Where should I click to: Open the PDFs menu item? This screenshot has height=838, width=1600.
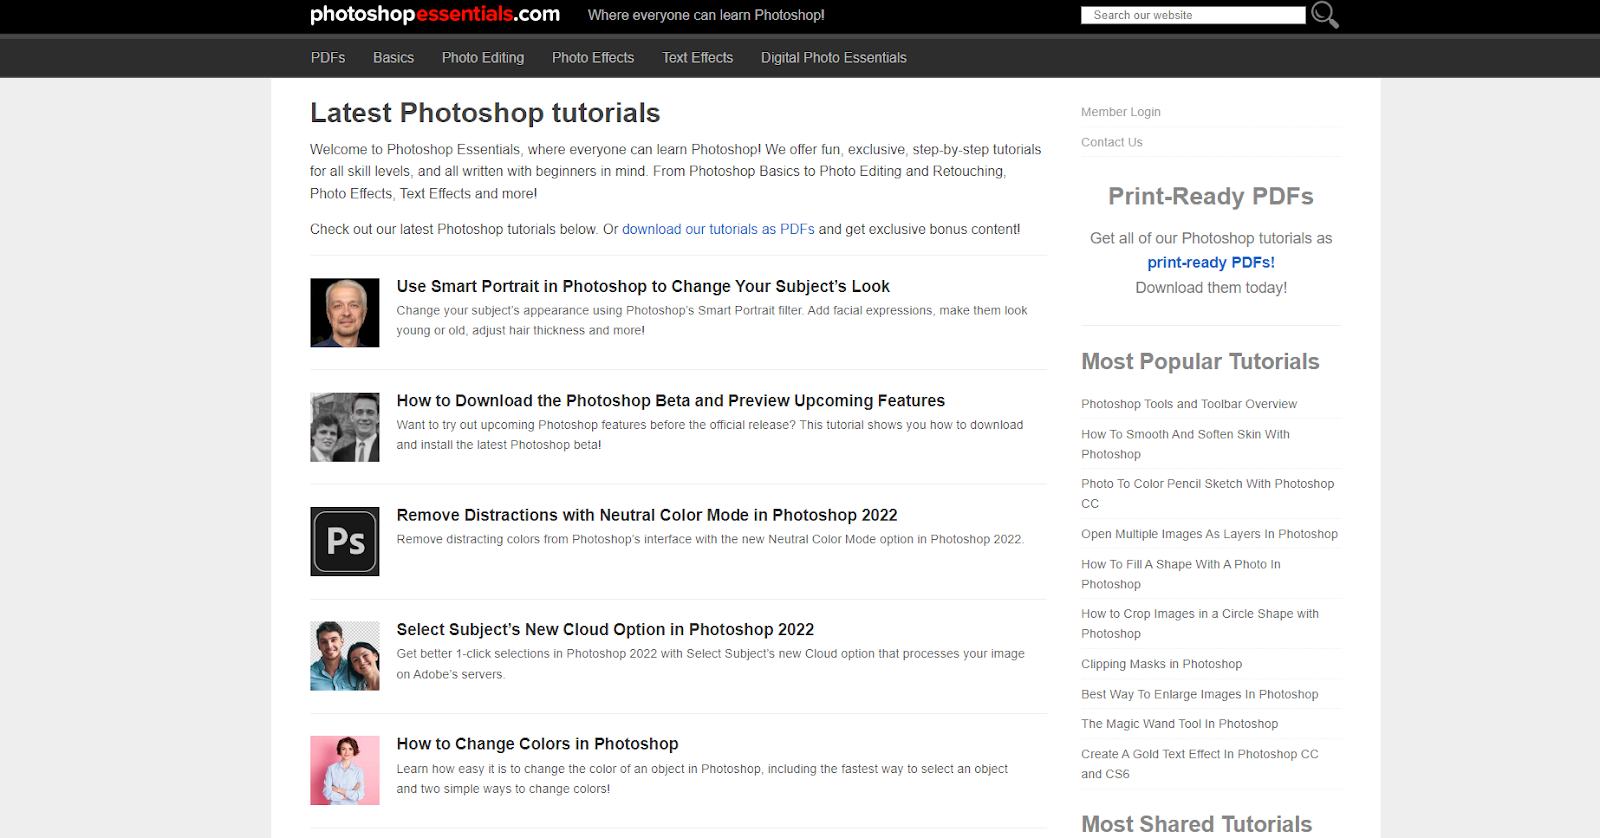pos(328,58)
